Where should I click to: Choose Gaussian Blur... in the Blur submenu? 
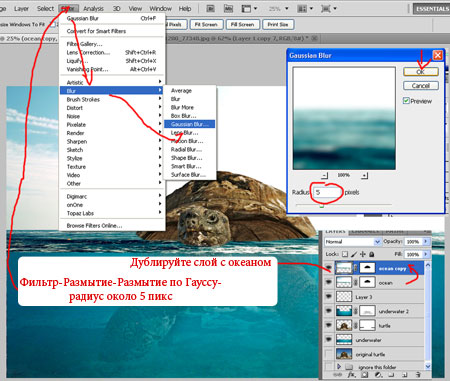[190, 124]
